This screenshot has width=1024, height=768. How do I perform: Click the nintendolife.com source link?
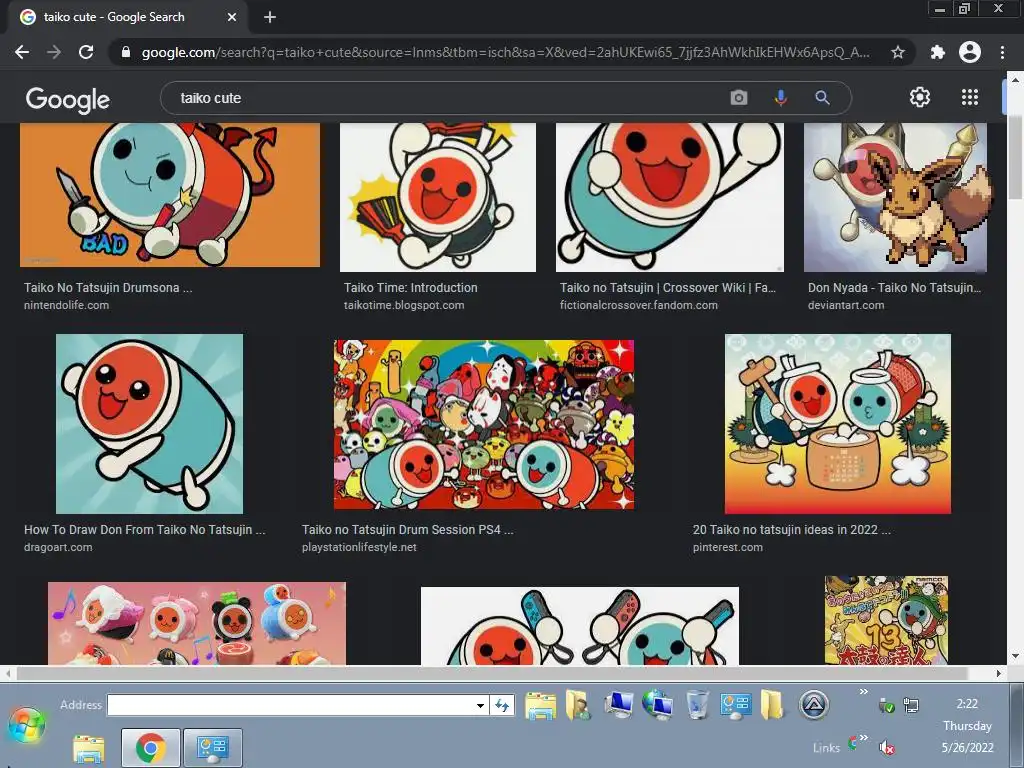tap(67, 305)
